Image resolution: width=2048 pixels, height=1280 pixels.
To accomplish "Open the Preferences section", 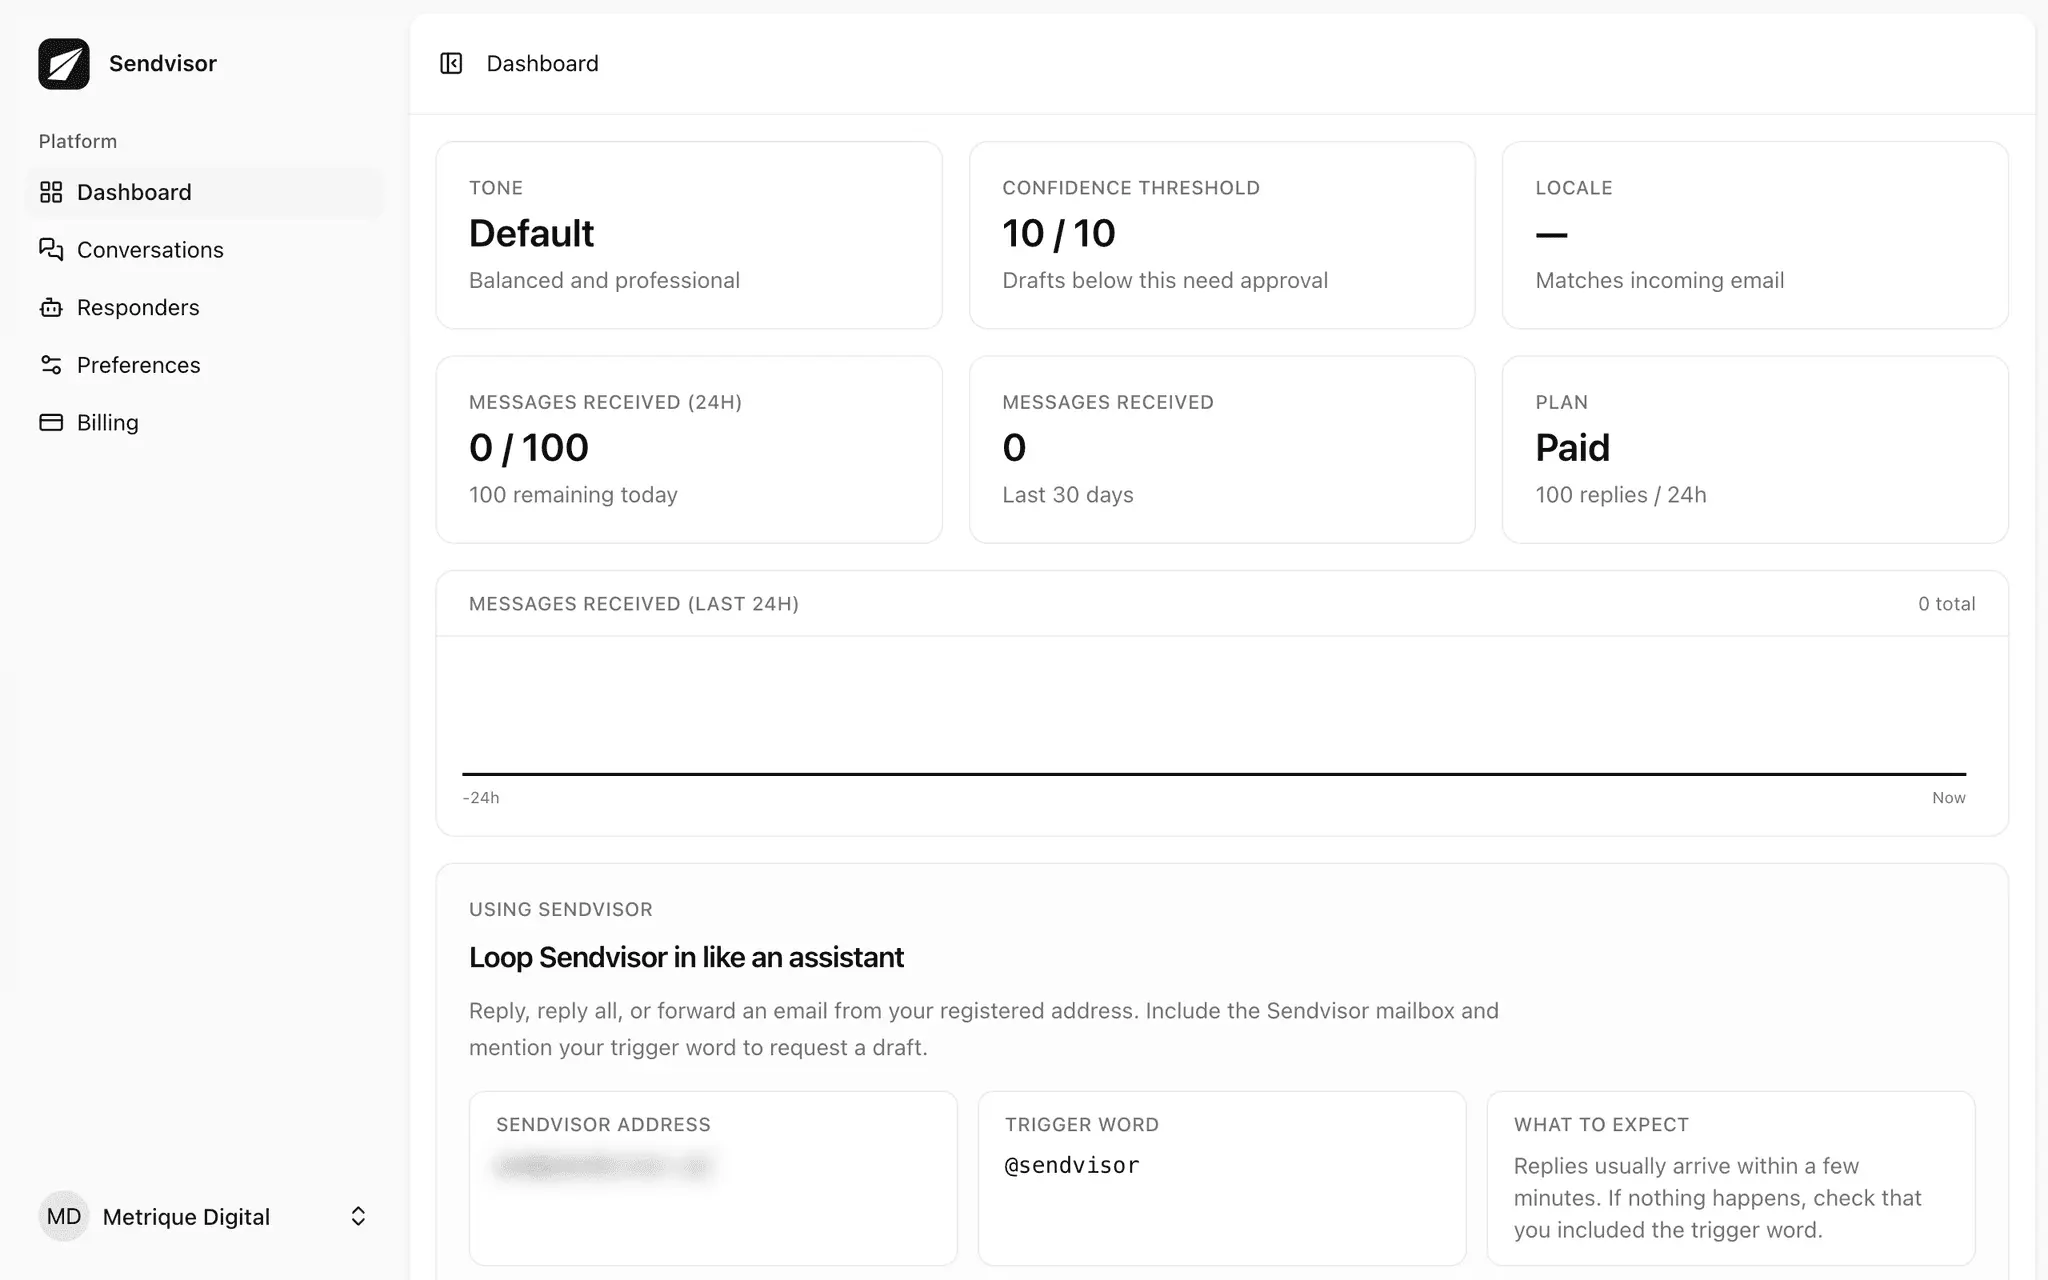I will 205,365.
